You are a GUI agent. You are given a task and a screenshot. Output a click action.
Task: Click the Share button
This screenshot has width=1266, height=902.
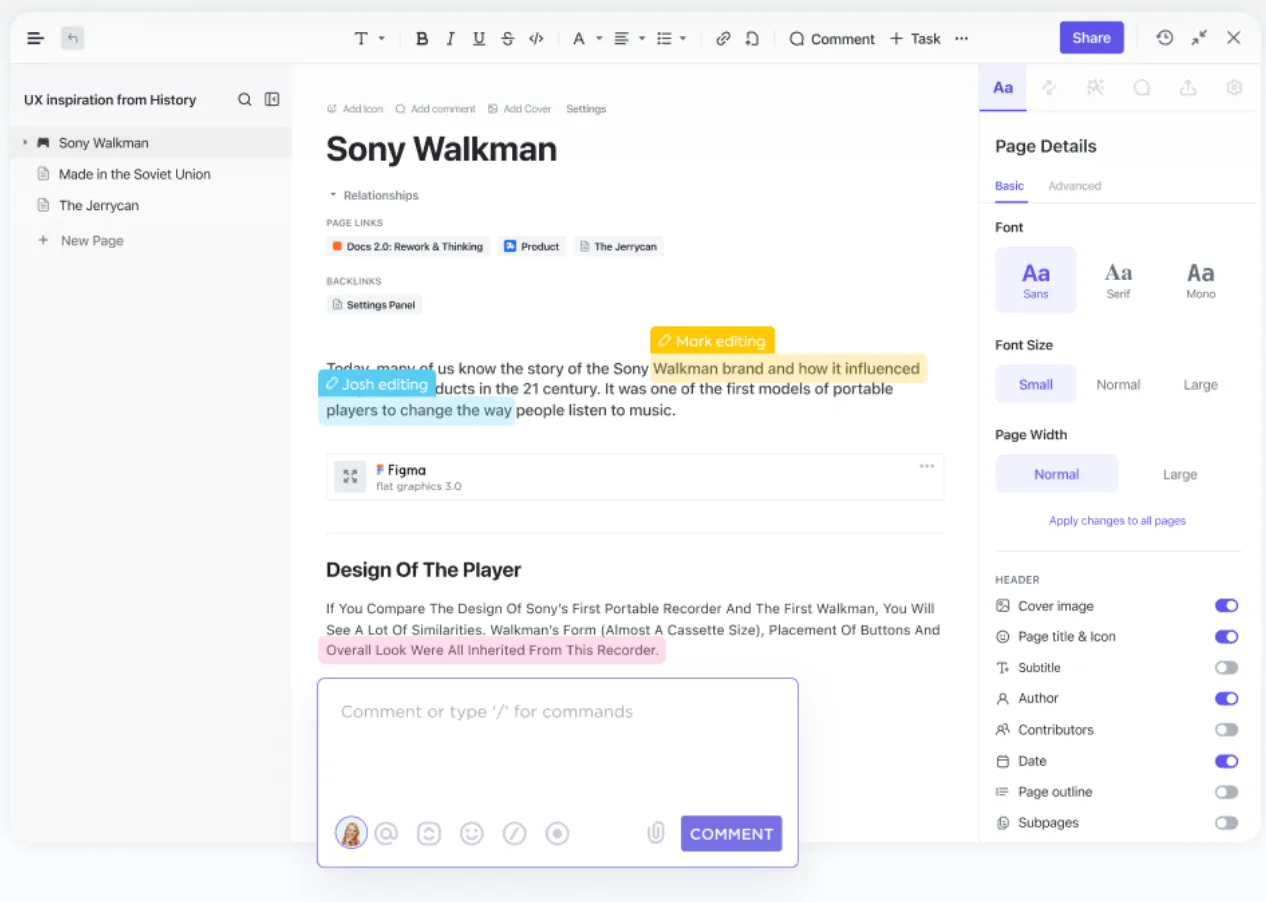tap(1091, 38)
